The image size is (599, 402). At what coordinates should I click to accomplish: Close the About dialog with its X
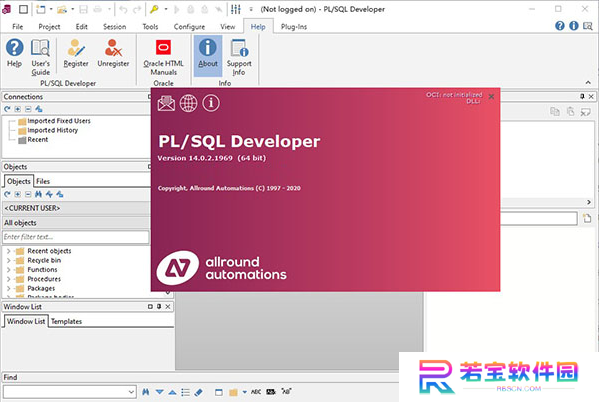491,97
